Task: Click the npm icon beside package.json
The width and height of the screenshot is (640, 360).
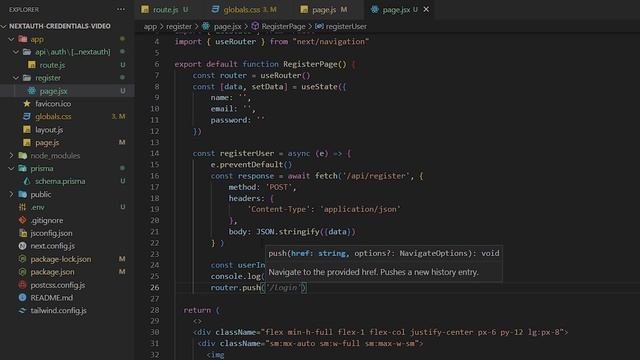Action: (22, 272)
